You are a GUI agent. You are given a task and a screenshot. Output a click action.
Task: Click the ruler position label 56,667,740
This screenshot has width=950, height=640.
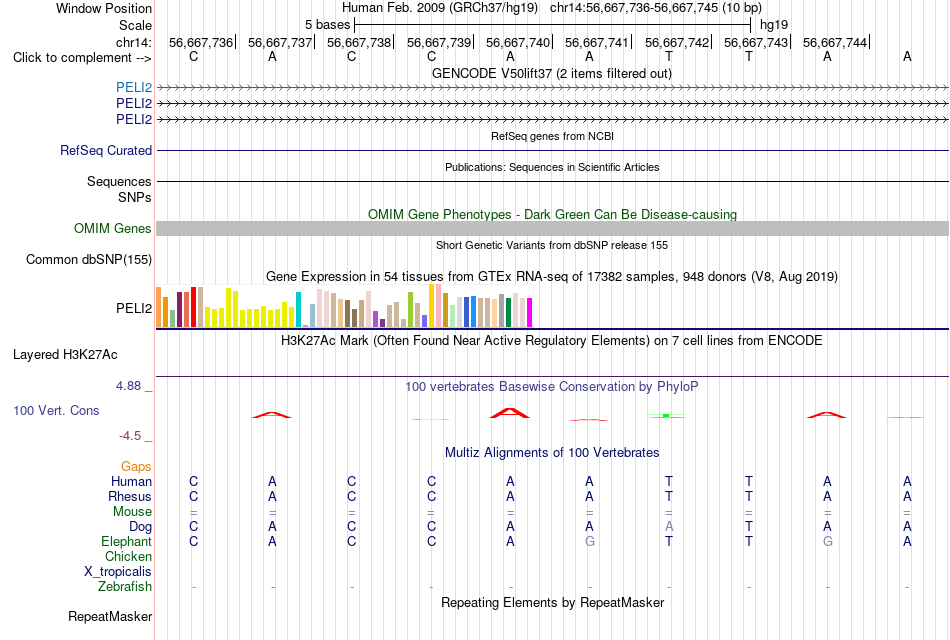click(518, 42)
